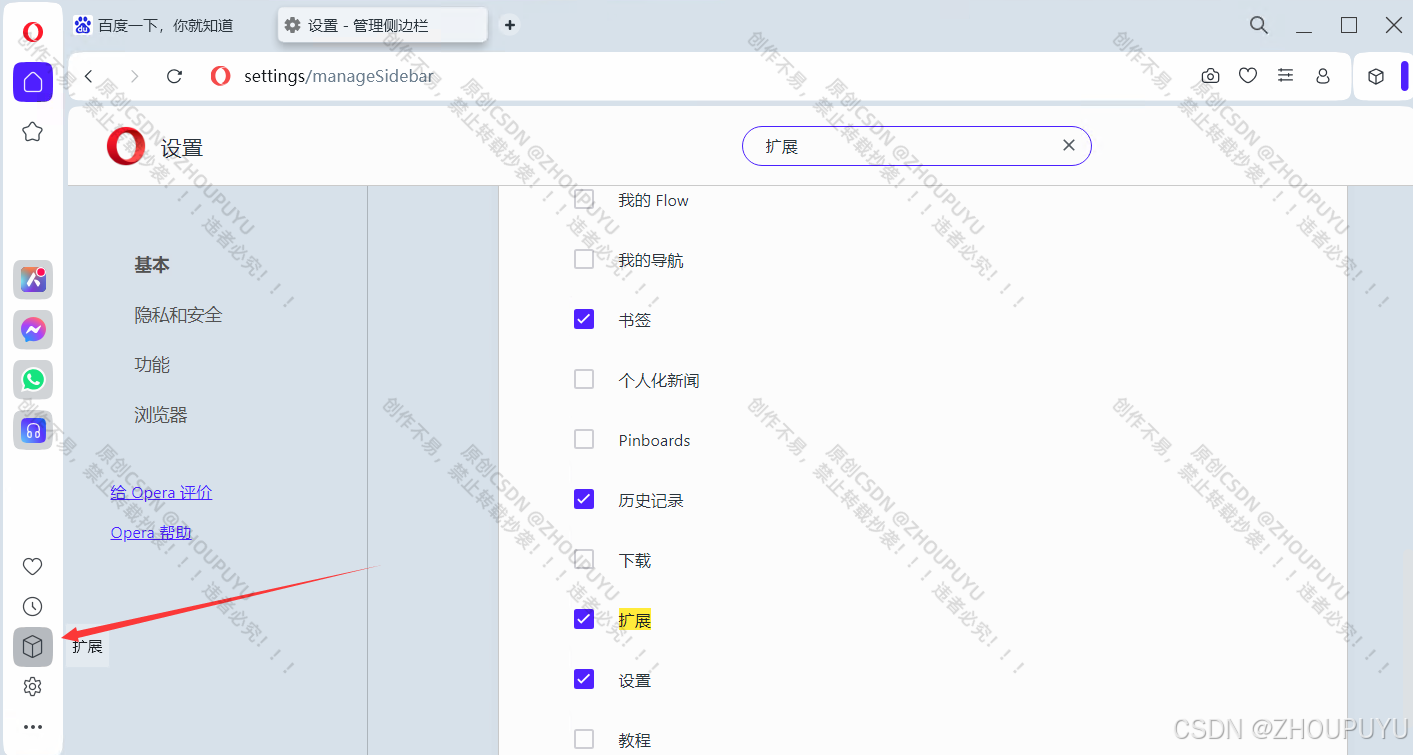This screenshot has width=1413, height=755.
Task: Select the 设置 - 管理侧边栏 tab
Action: (x=383, y=25)
